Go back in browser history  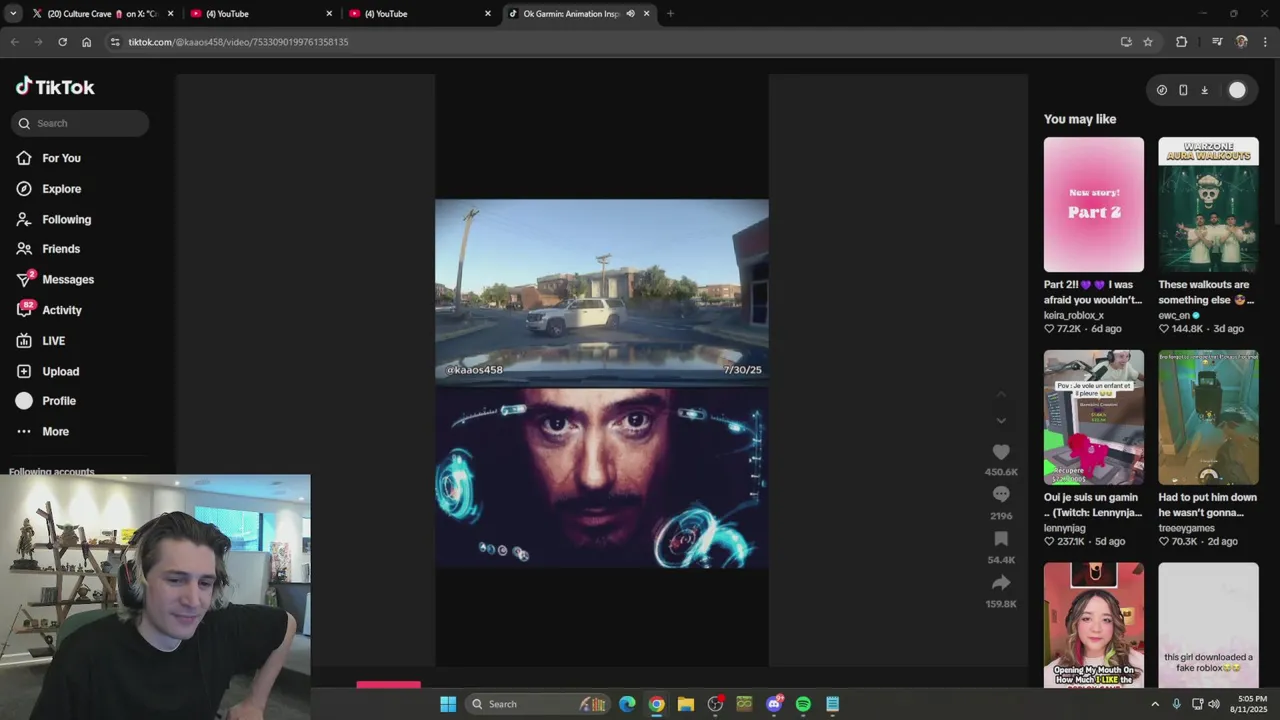click(x=14, y=42)
